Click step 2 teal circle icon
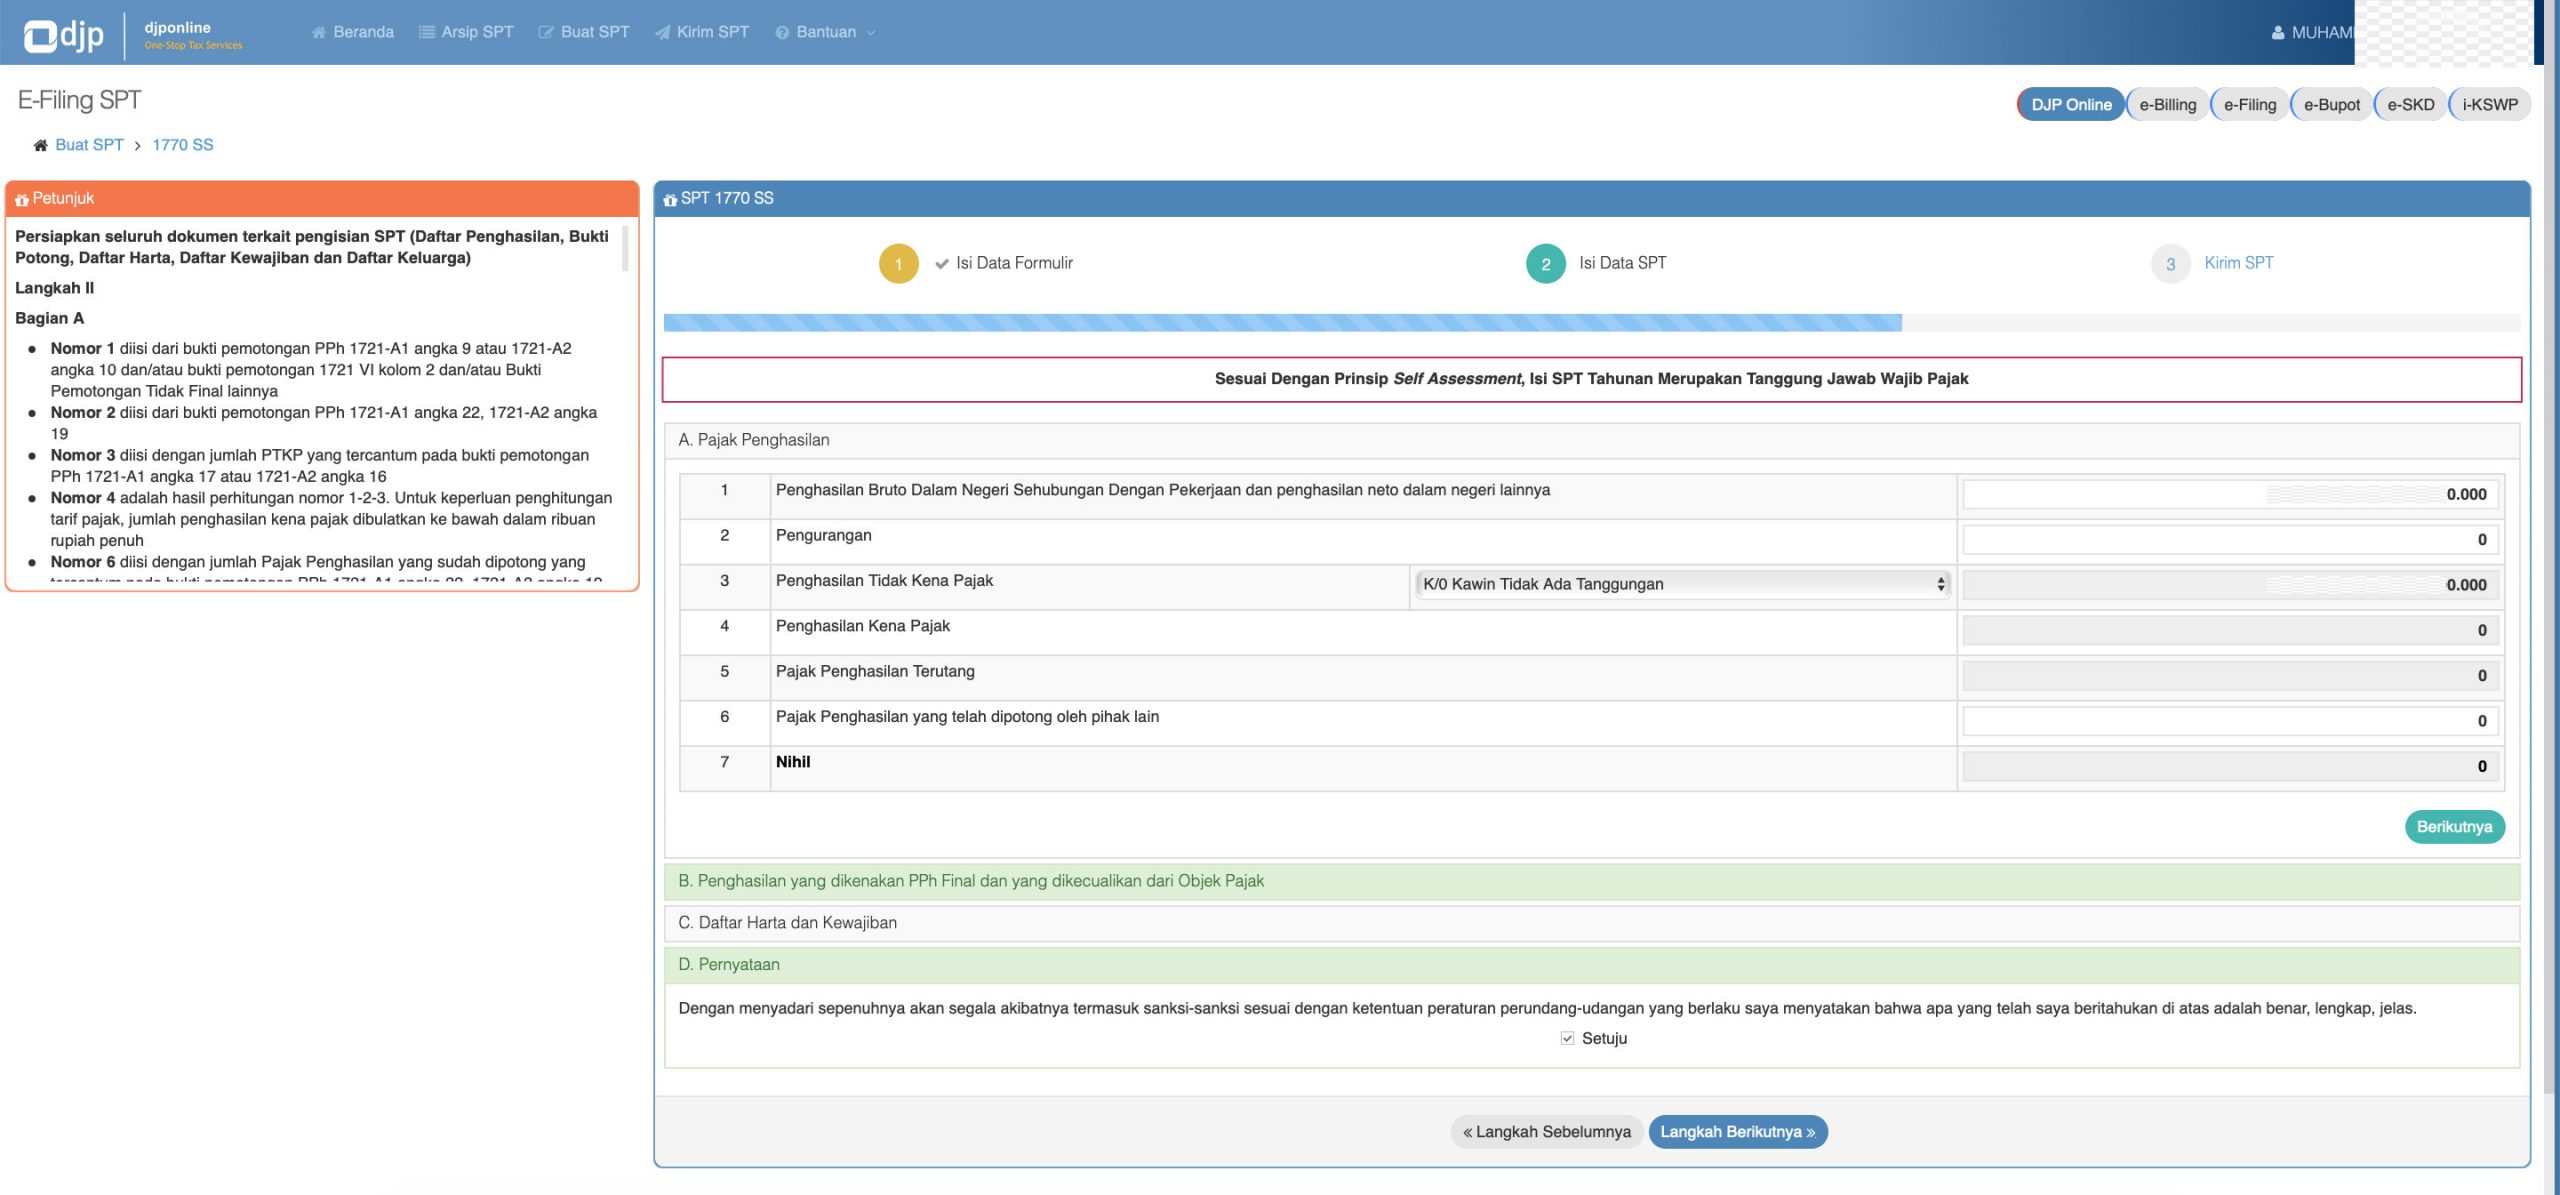The image size is (2560, 1195). 1545,264
